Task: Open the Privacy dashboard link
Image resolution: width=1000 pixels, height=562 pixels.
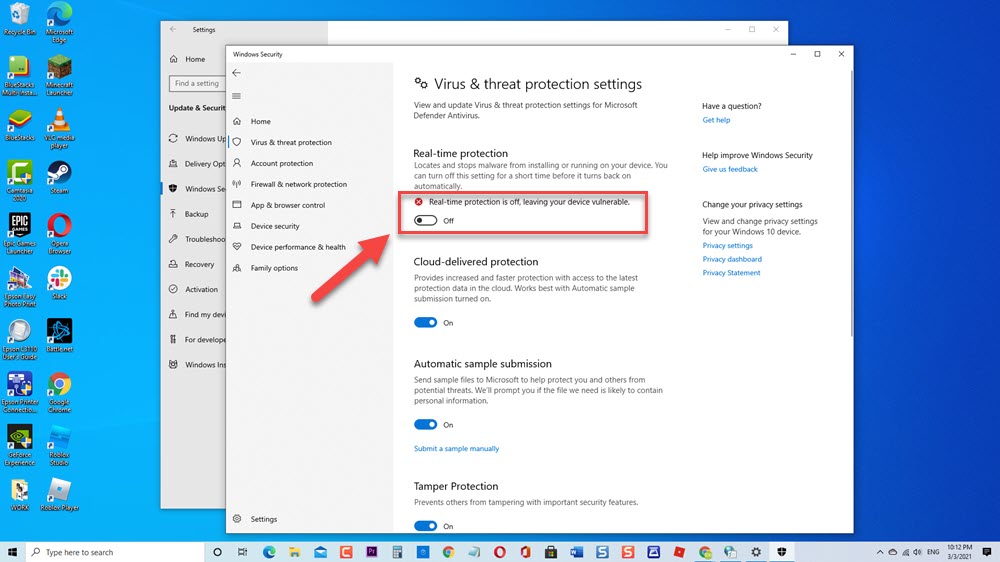Action: (x=732, y=259)
